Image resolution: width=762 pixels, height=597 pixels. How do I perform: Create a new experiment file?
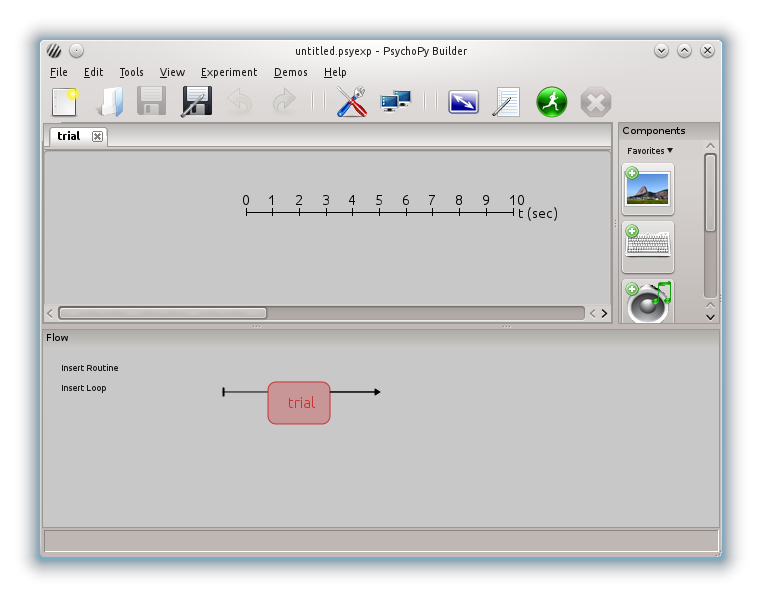pyautogui.click(x=64, y=102)
